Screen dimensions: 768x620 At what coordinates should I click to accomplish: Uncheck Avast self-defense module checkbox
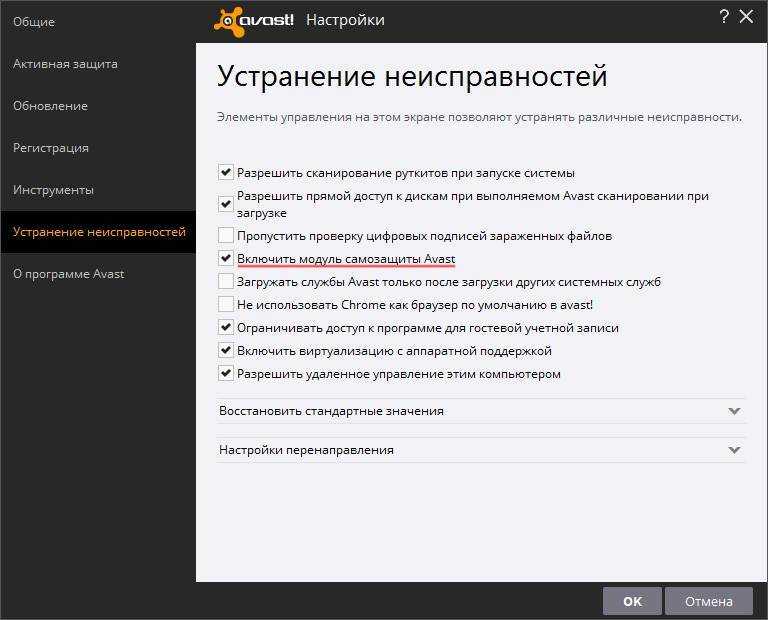point(225,259)
